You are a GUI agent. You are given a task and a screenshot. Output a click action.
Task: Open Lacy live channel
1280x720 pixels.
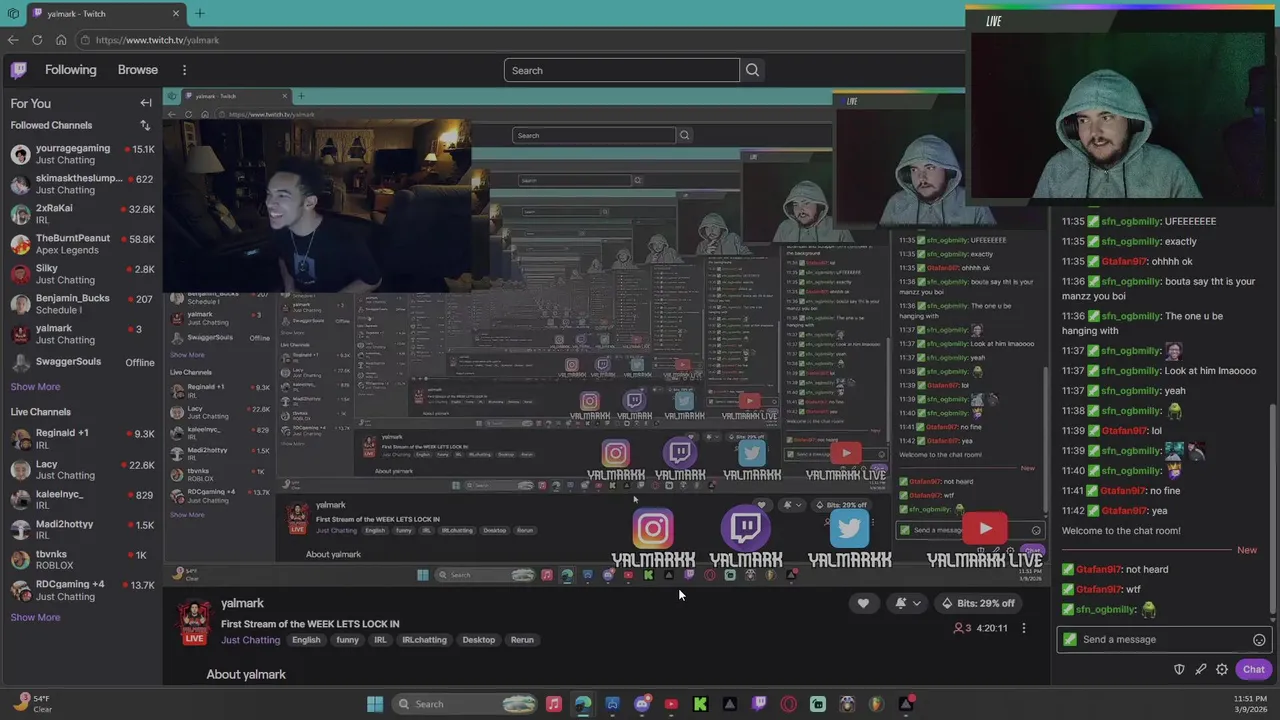tap(82, 469)
